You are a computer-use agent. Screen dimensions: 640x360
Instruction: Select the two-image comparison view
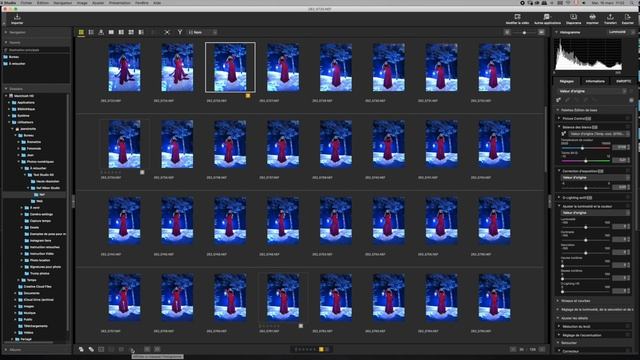pyautogui.click(x=121, y=32)
